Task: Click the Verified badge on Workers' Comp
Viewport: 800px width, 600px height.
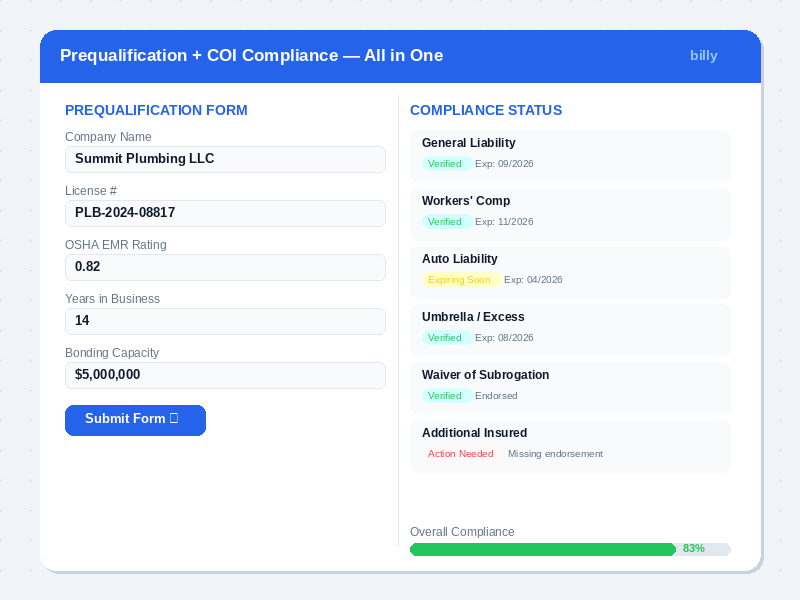Action: tap(446, 221)
